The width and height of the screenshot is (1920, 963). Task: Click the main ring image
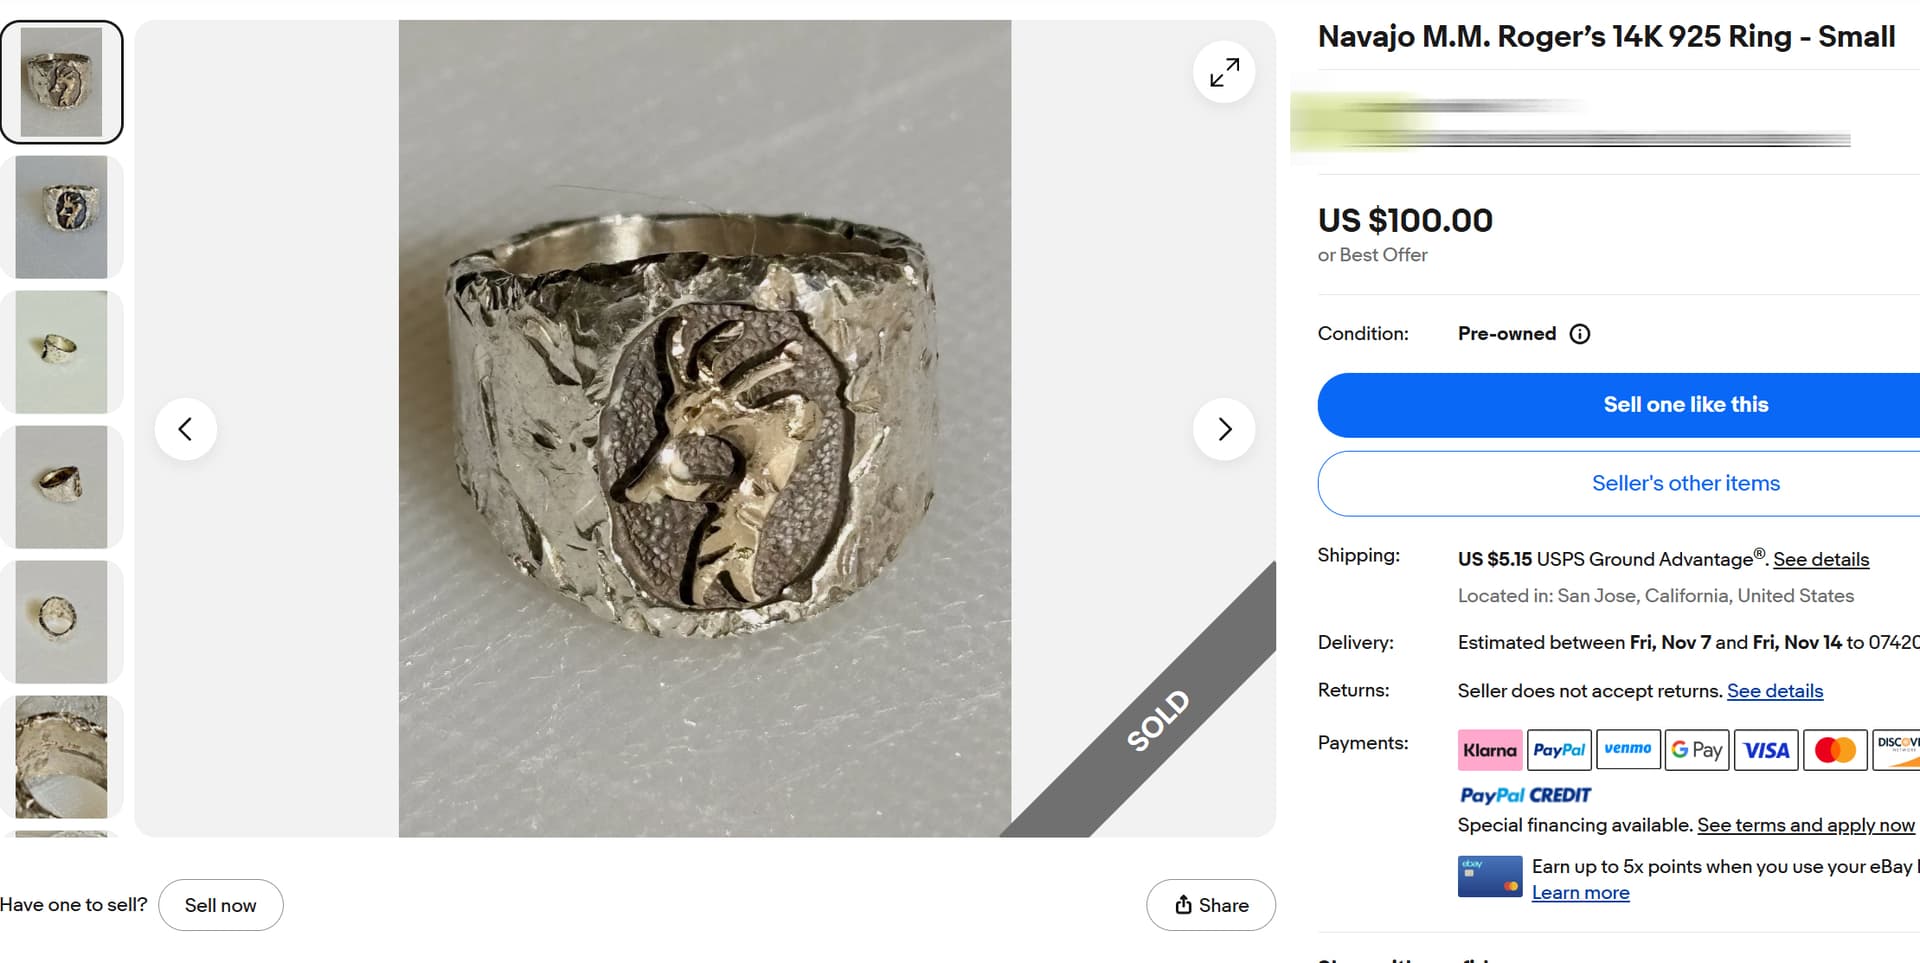(704, 429)
